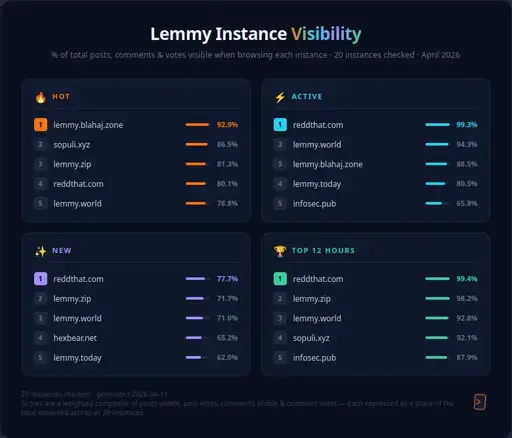Open lemmy.today in the ACTIVE list

(x=317, y=184)
